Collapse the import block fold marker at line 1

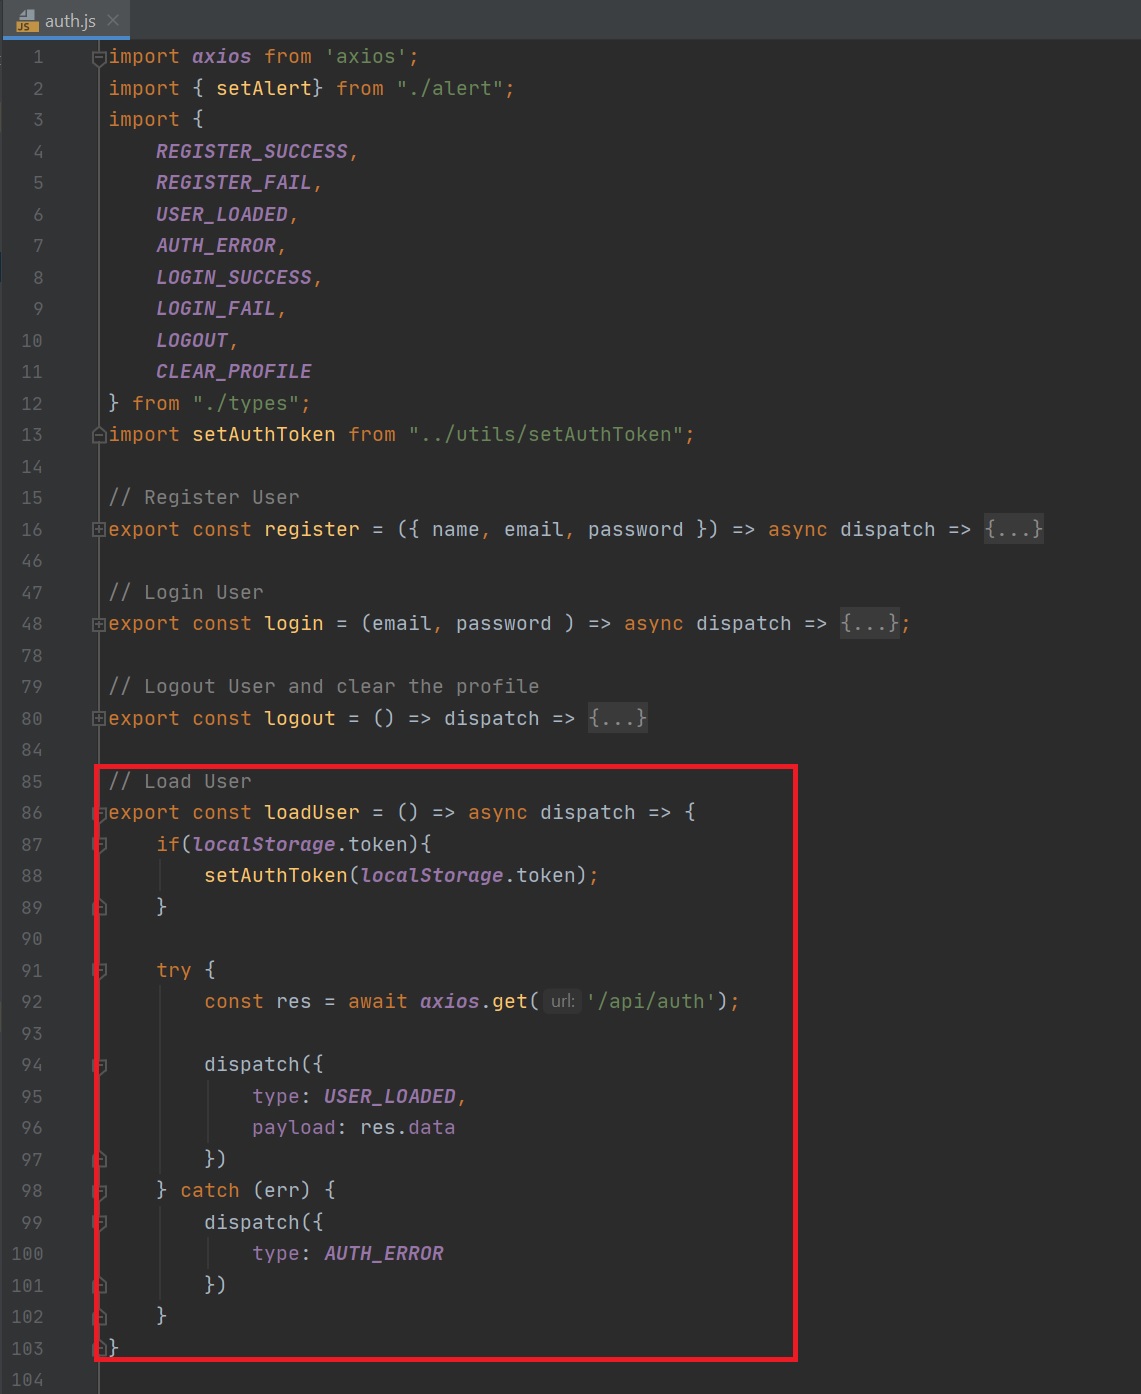(x=99, y=58)
